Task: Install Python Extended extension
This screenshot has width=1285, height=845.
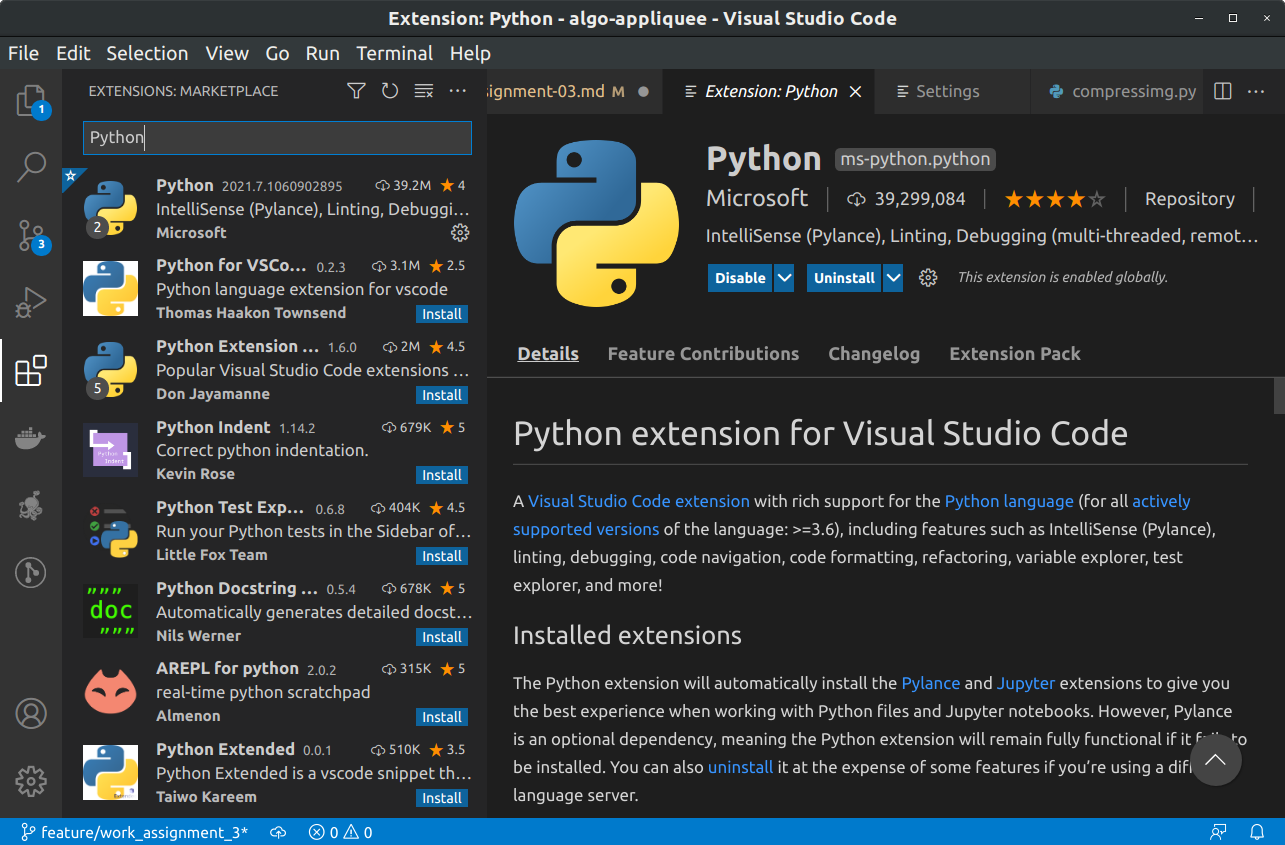Action: 441,798
